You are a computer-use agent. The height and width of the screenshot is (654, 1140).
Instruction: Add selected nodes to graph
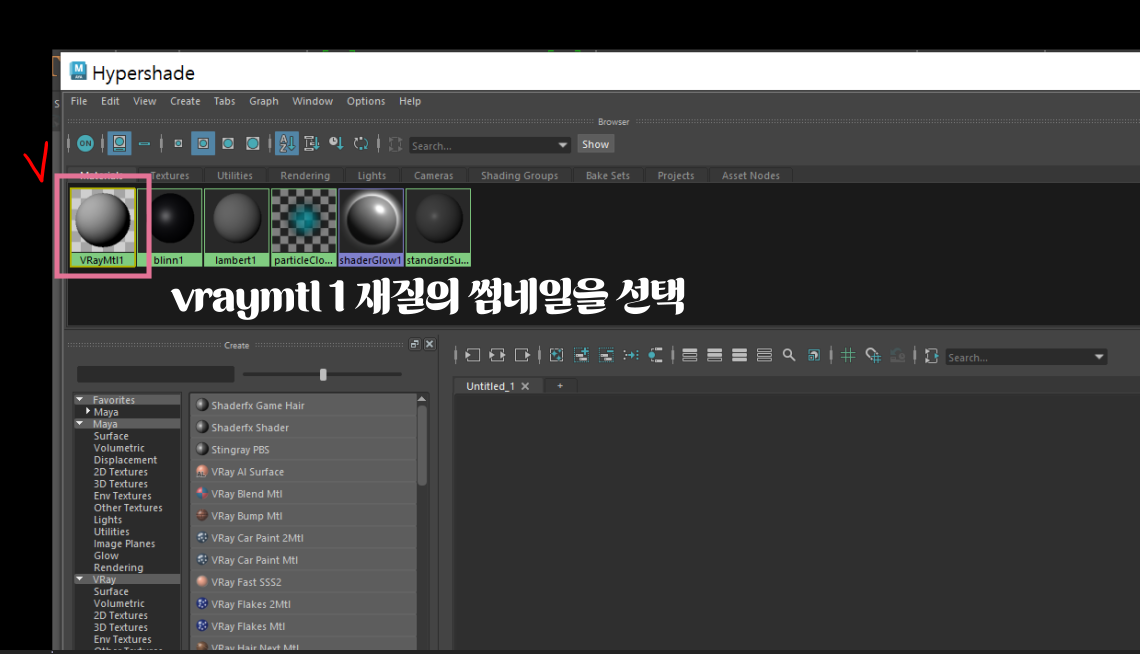pos(581,355)
